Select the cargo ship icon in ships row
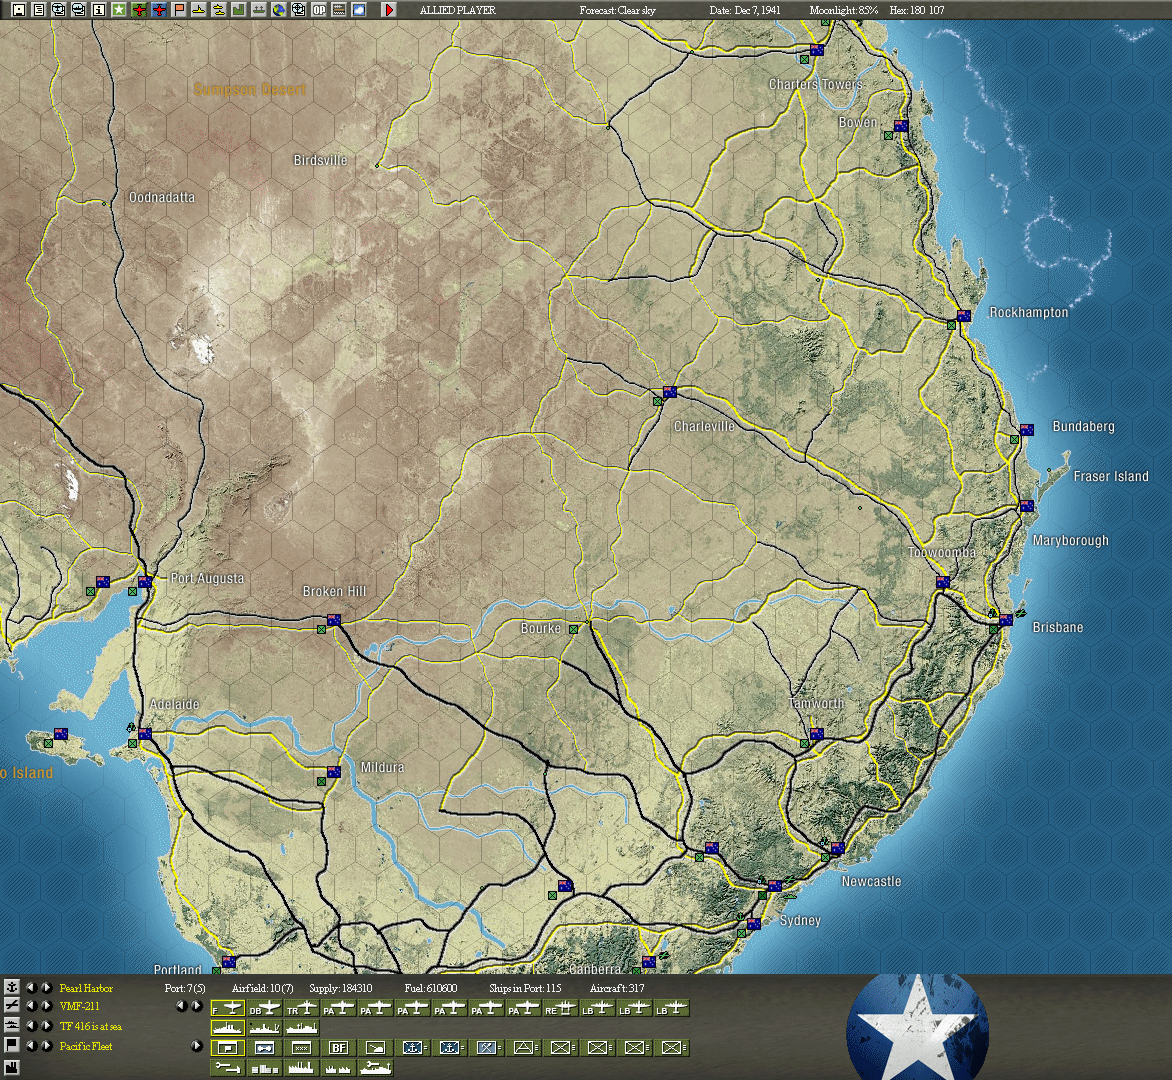1172x1080 pixels. [x=302, y=1028]
